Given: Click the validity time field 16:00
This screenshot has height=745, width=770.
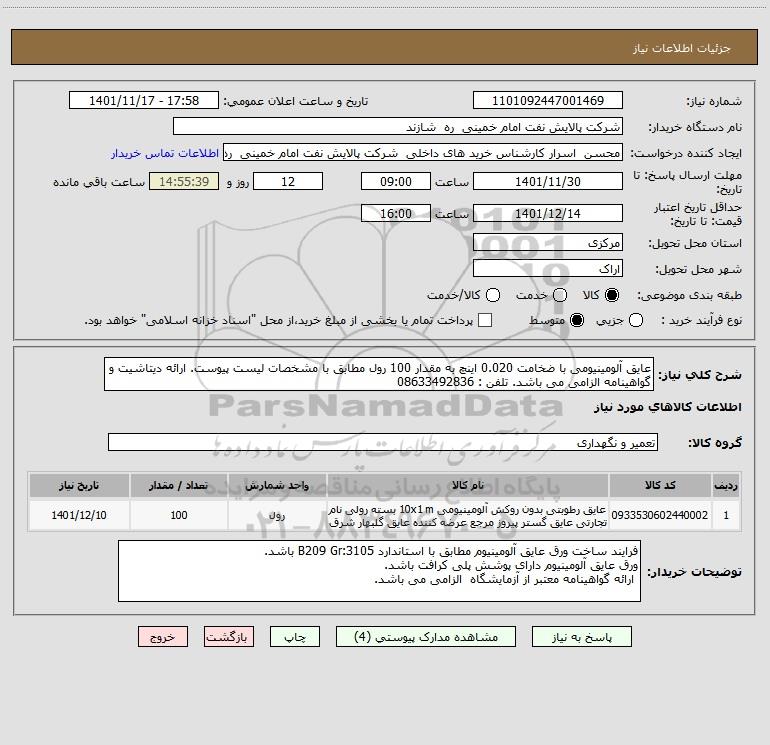Looking at the screenshot, I should 396,213.
